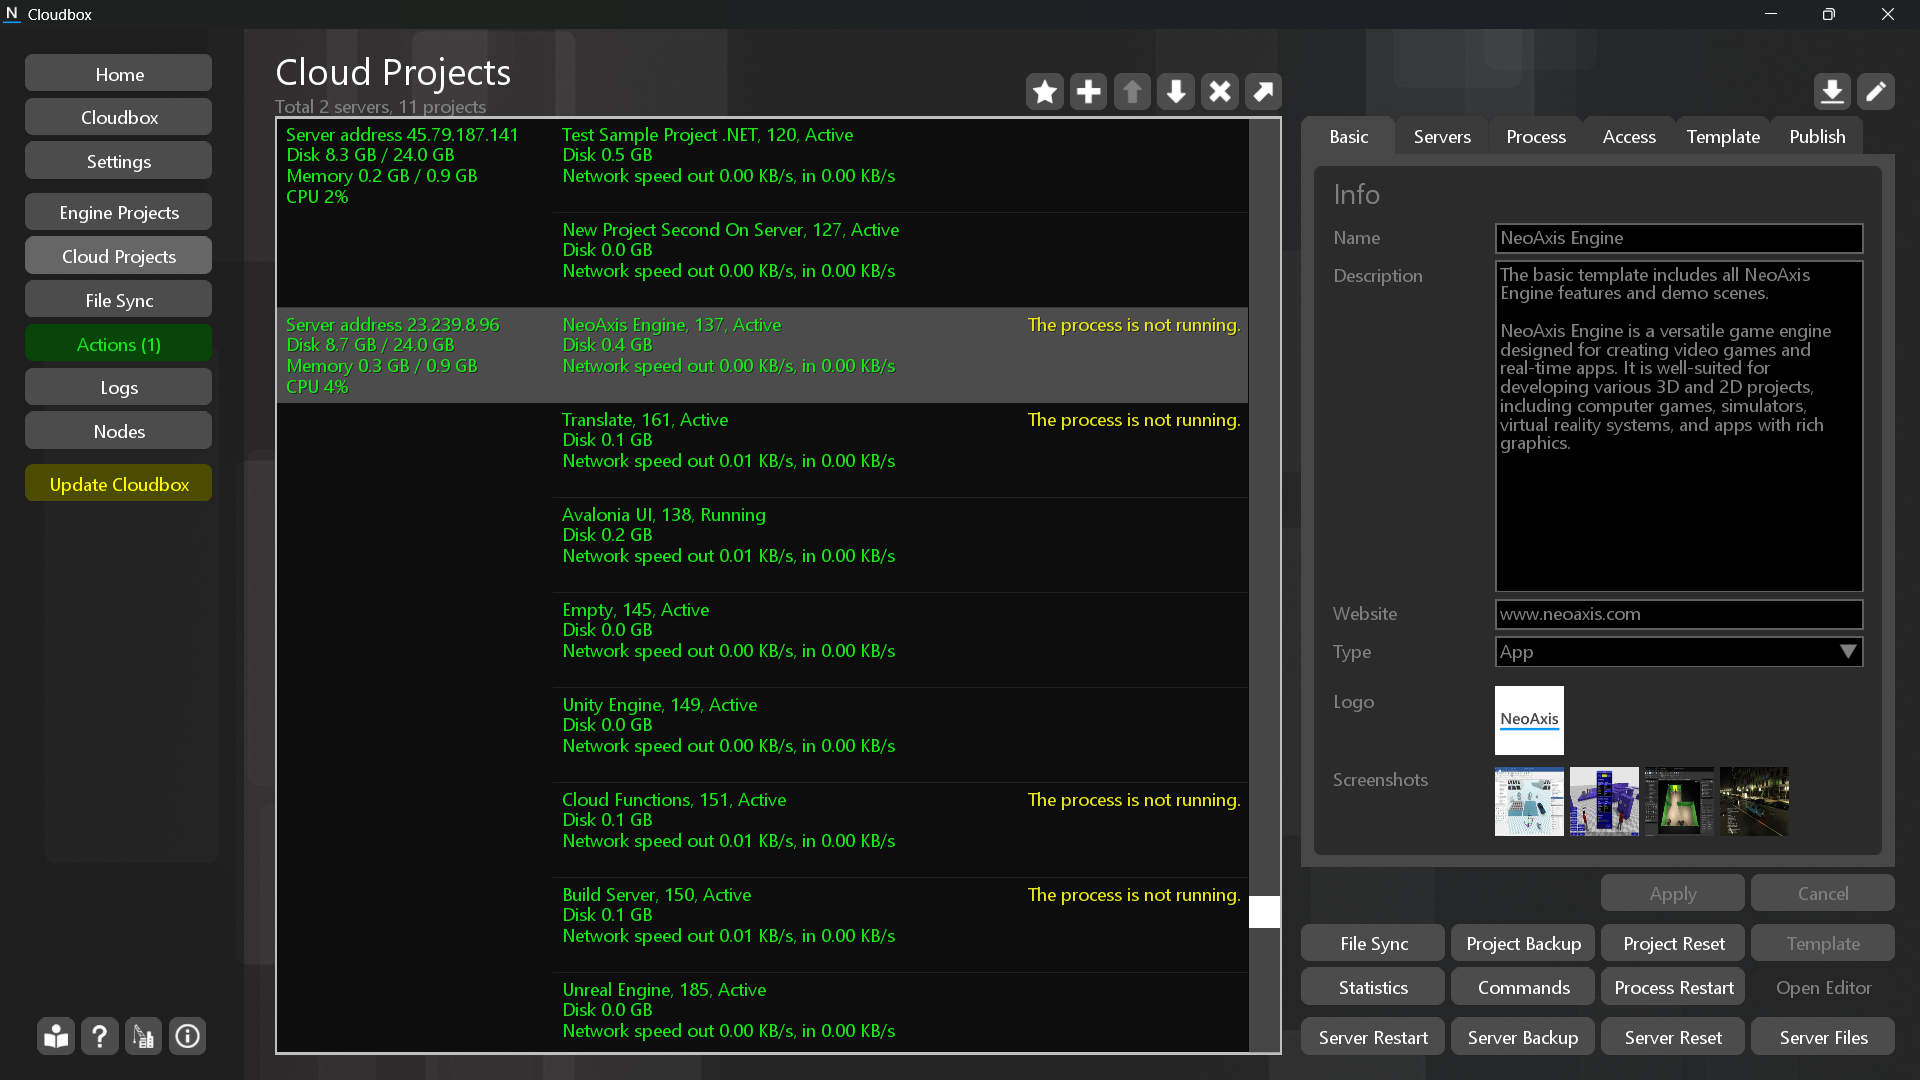Click the plus icon to add a project
1920x1080 pixels.
point(1089,92)
